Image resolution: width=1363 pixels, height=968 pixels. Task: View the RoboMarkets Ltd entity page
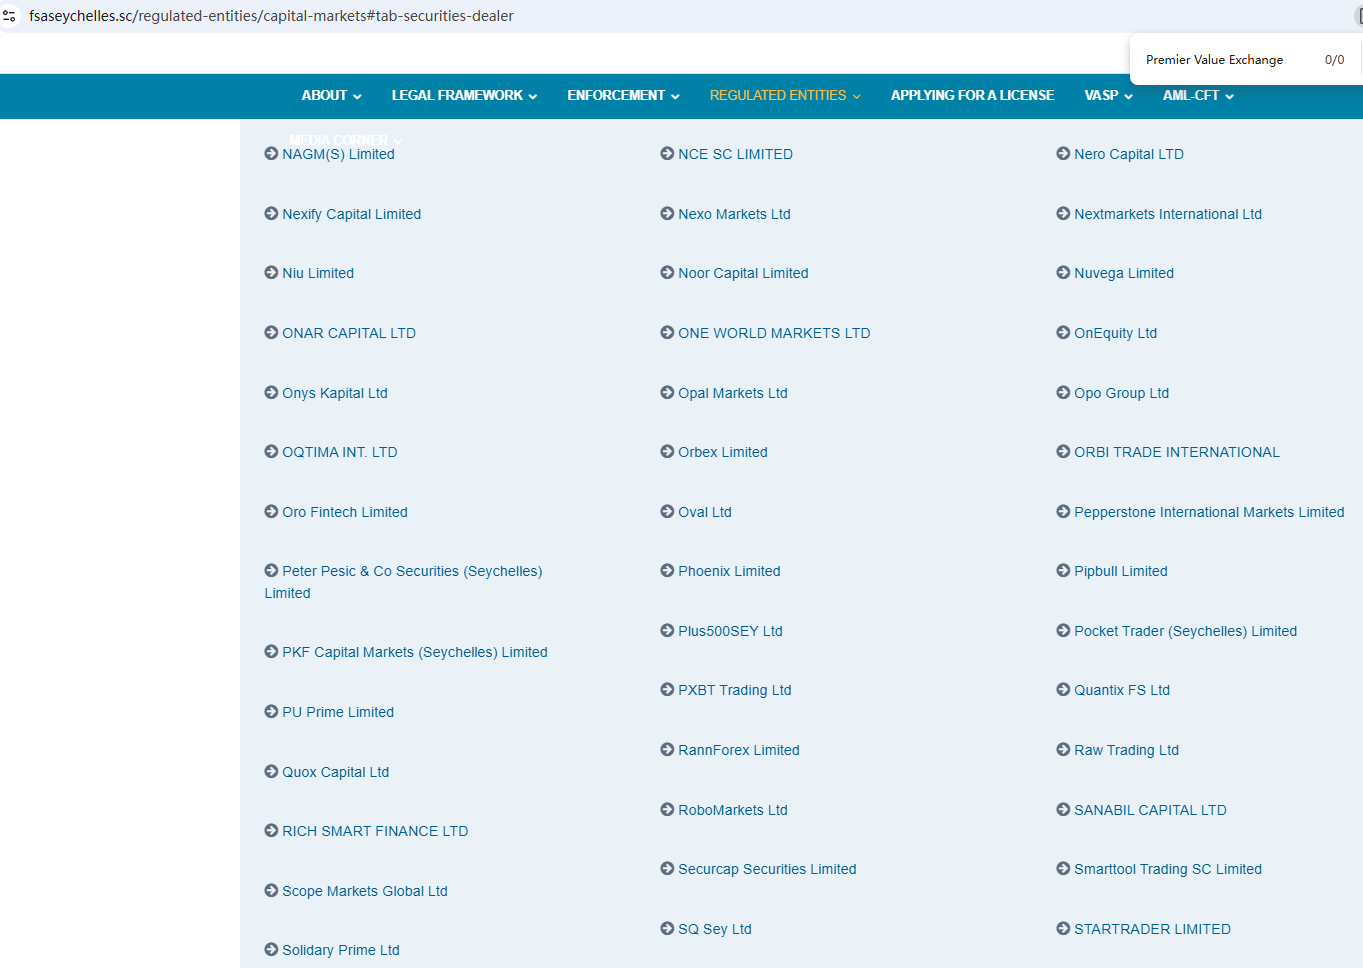[x=733, y=810]
